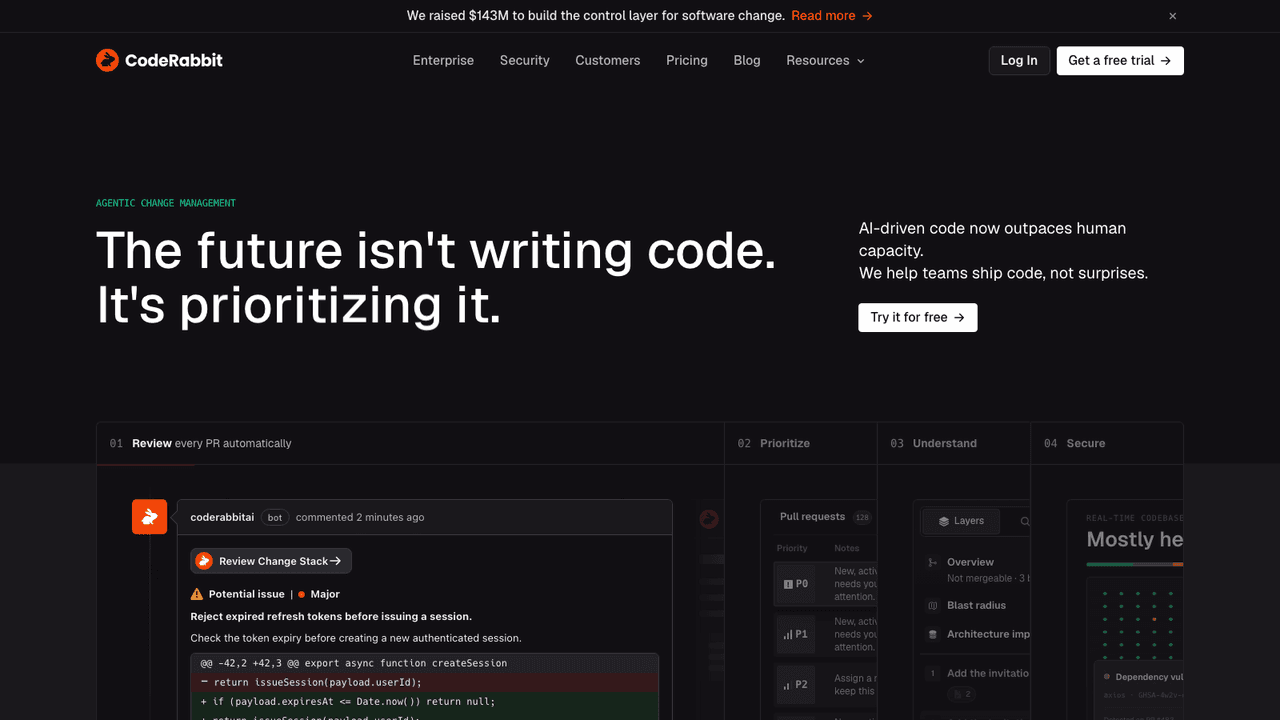
Task: Click the AGENTIC CHANGE MANAGEMENT label
Action: click(x=166, y=203)
